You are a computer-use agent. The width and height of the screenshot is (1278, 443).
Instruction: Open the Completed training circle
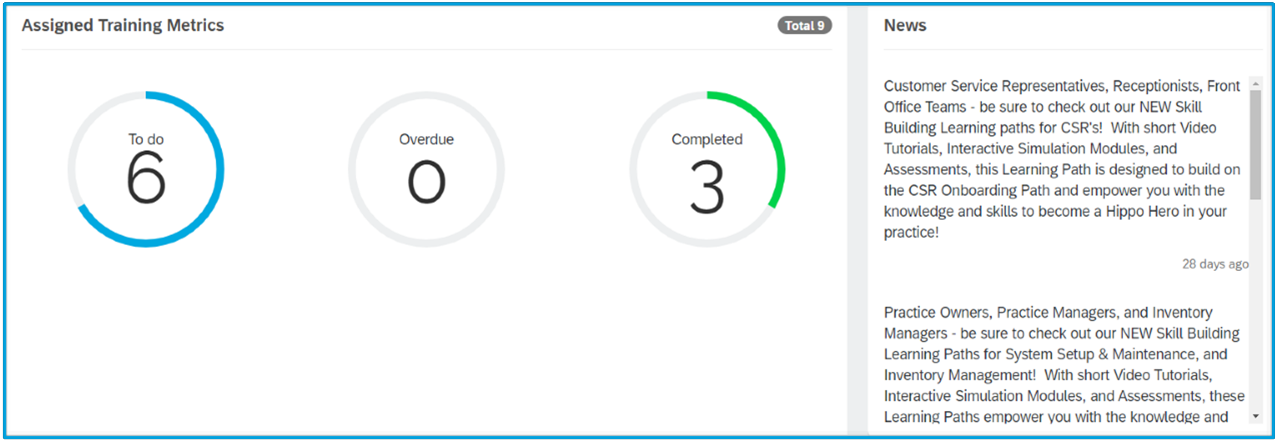pyautogui.click(x=707, y=169)
